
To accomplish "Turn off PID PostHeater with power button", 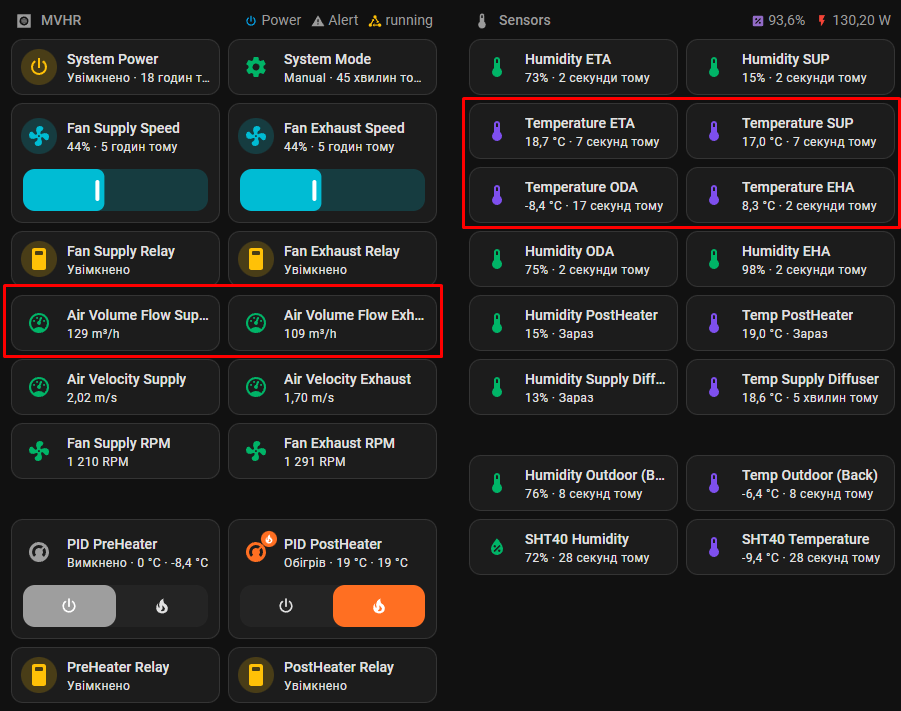I will (x=286, y=606).
